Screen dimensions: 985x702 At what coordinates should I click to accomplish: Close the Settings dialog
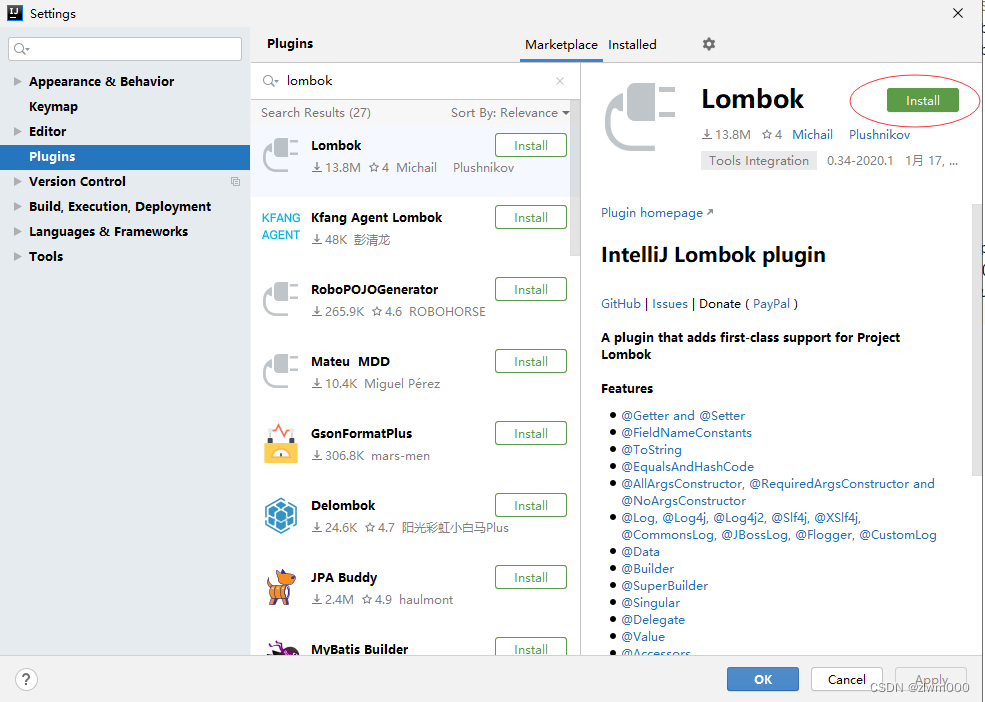tap(957, 13)
